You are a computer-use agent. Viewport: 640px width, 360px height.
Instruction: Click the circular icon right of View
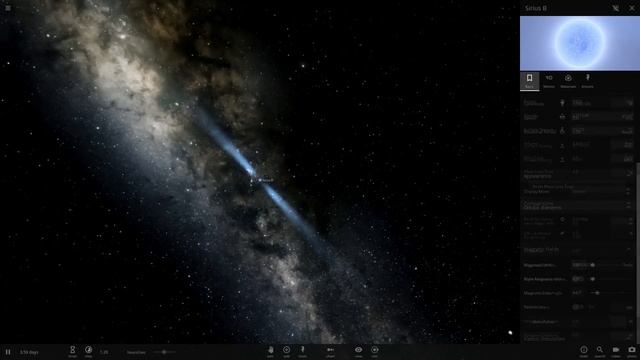(x=374, y=351)
